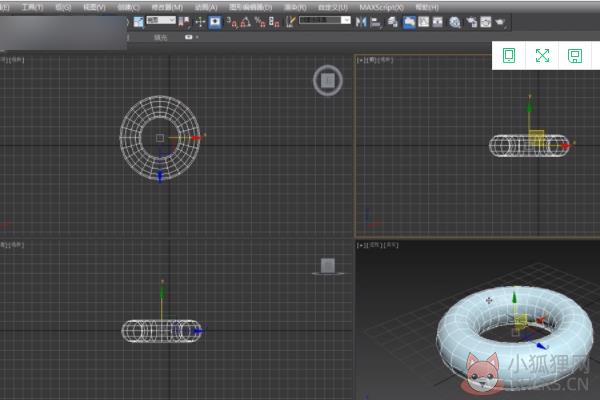The width and height of the screenshot is (600, 400).
Task: Open the Layer Manager
Action: [x=393, y=22]
